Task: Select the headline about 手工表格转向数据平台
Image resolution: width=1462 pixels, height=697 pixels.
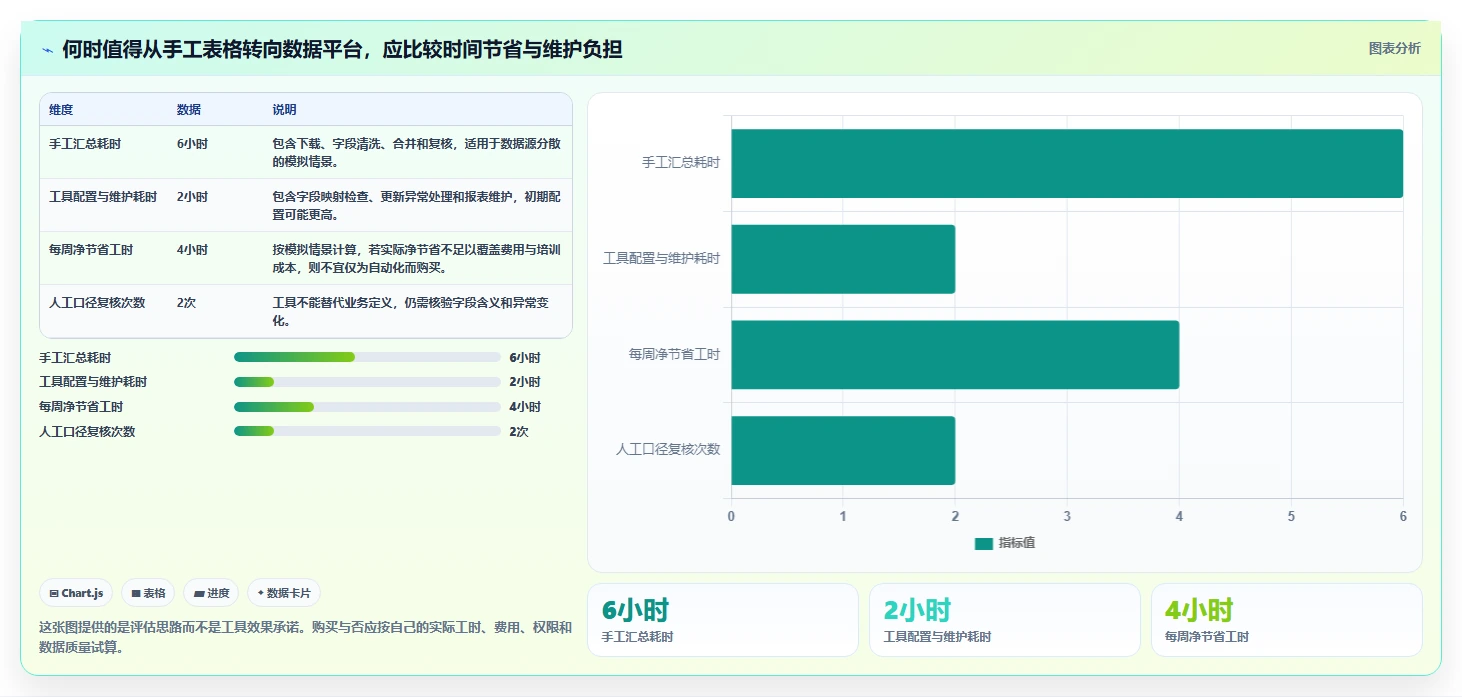Action: 342,49
